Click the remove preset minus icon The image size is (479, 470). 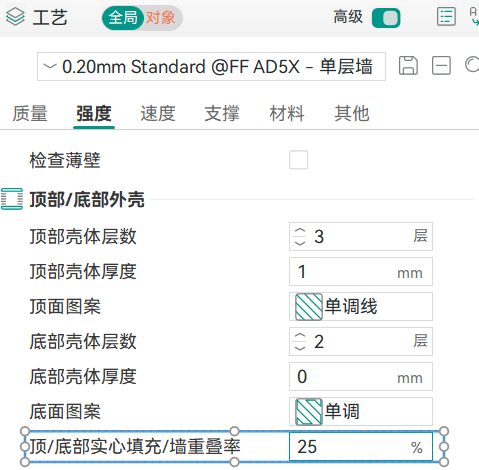coord(441,65)
